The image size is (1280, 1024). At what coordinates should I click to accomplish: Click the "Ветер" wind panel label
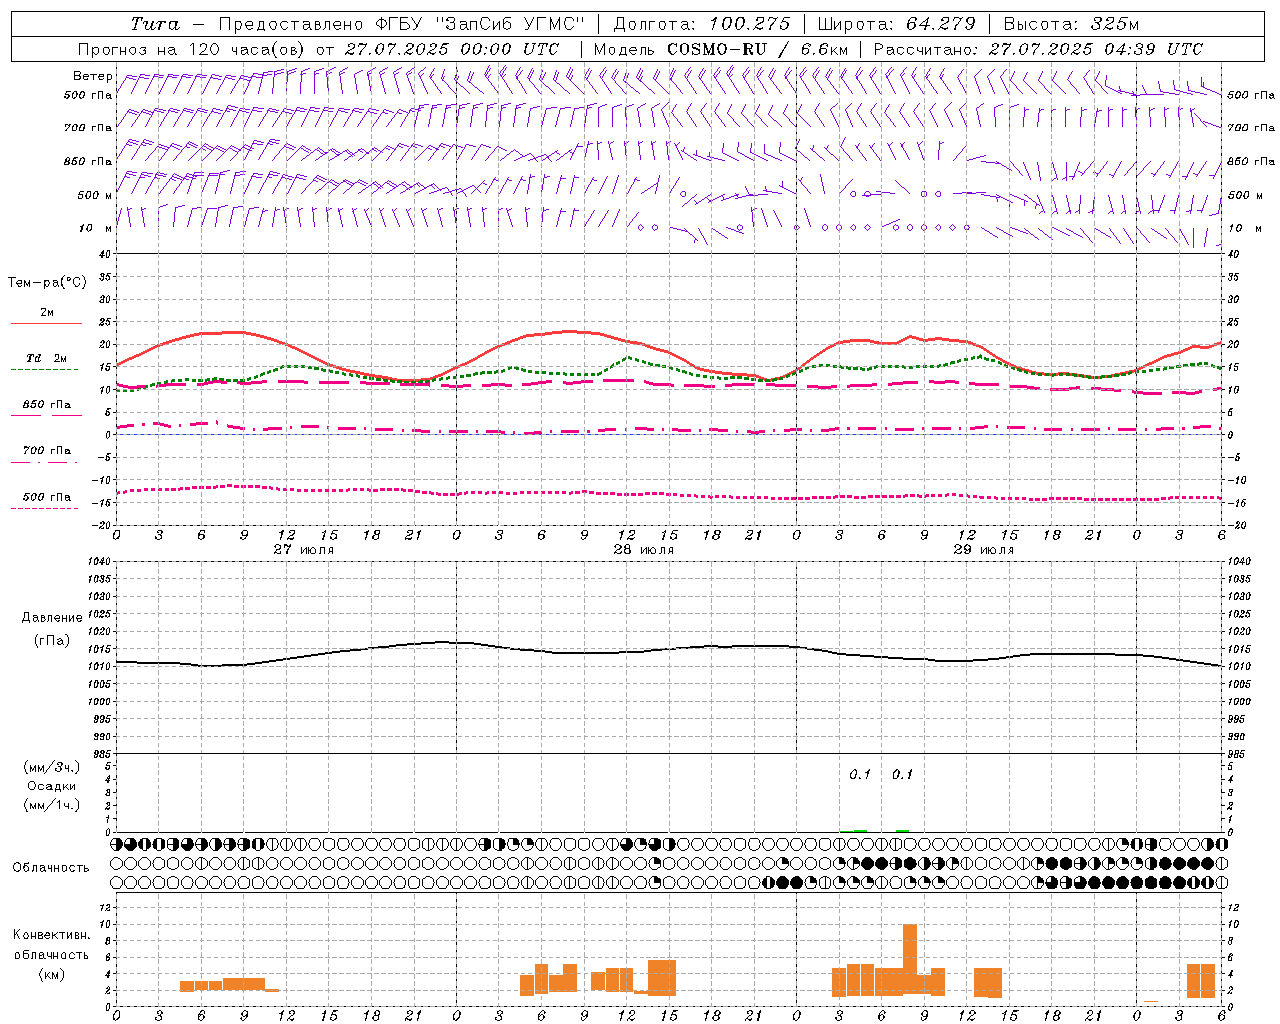click(93, 76)
